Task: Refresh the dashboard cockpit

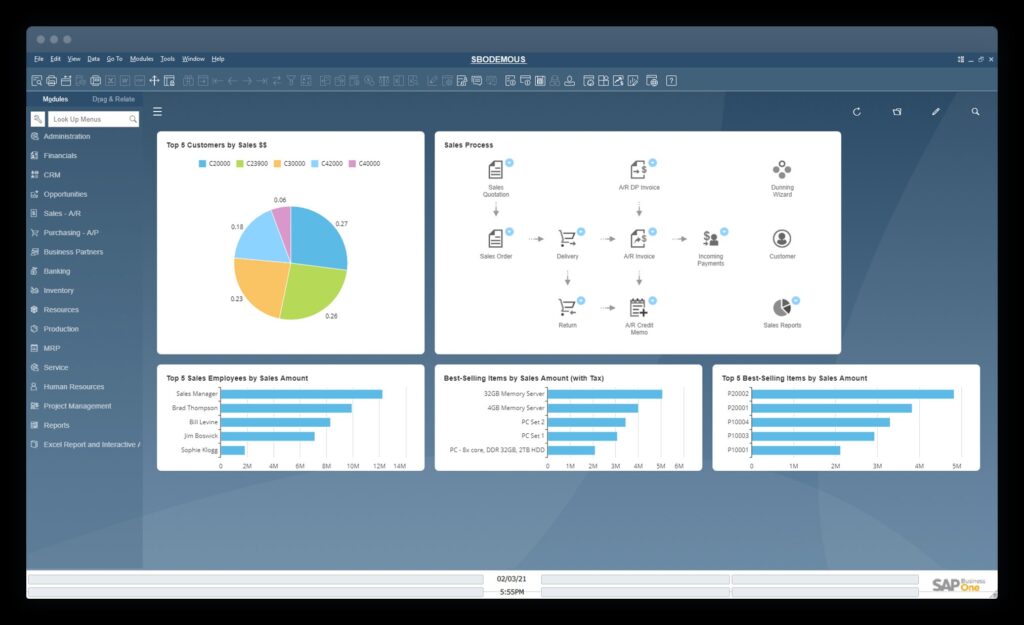Action: [857, 112]
